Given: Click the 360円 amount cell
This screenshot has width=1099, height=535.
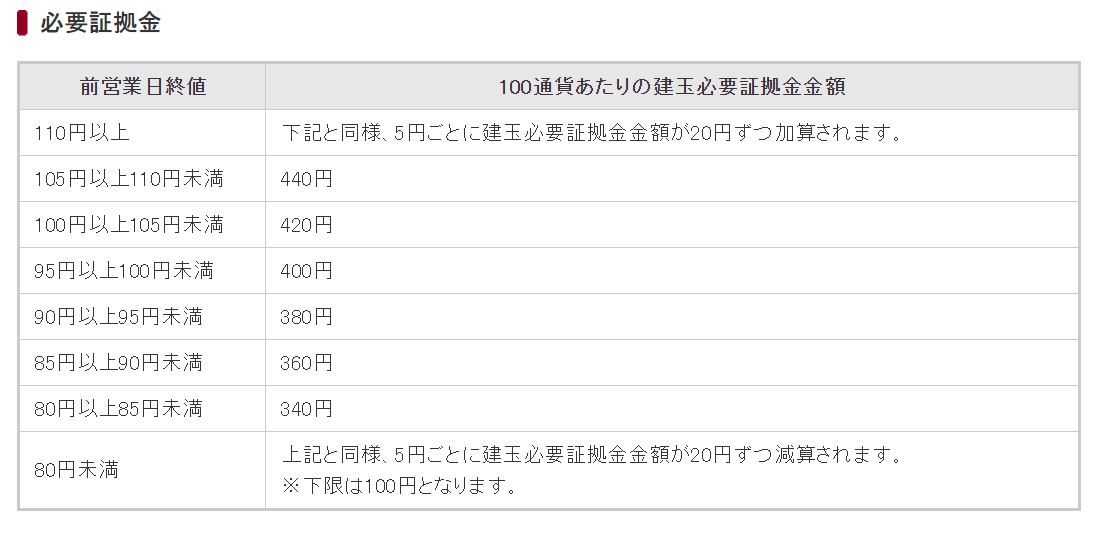Looking at the screenshot, I should pos(306,363).
